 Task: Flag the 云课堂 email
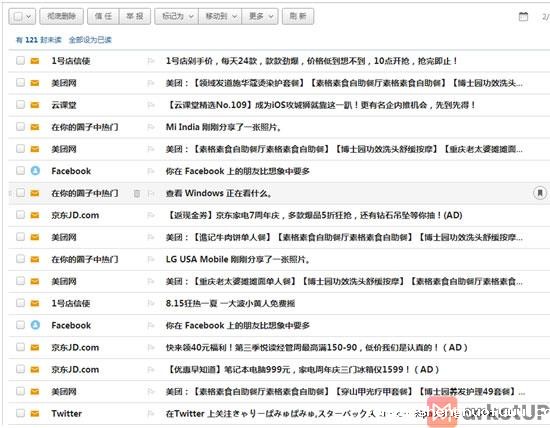click(151, 105)
